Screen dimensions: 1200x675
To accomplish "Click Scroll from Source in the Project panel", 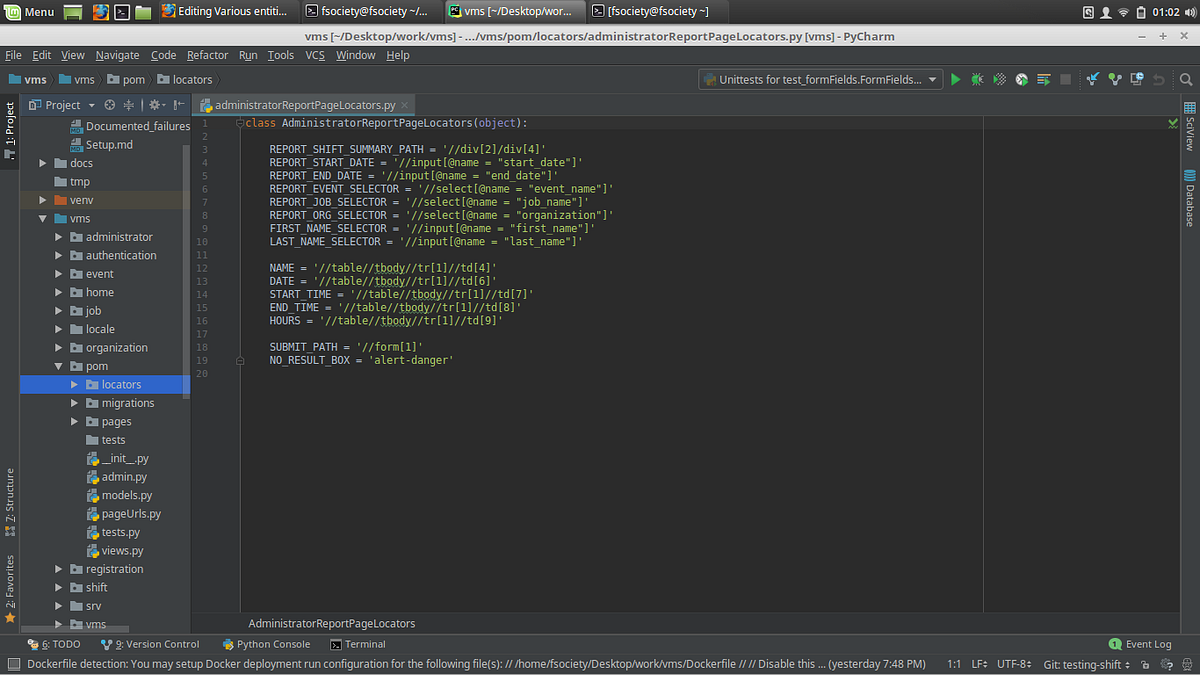I will pyautogui.click(x=108, y=104).
